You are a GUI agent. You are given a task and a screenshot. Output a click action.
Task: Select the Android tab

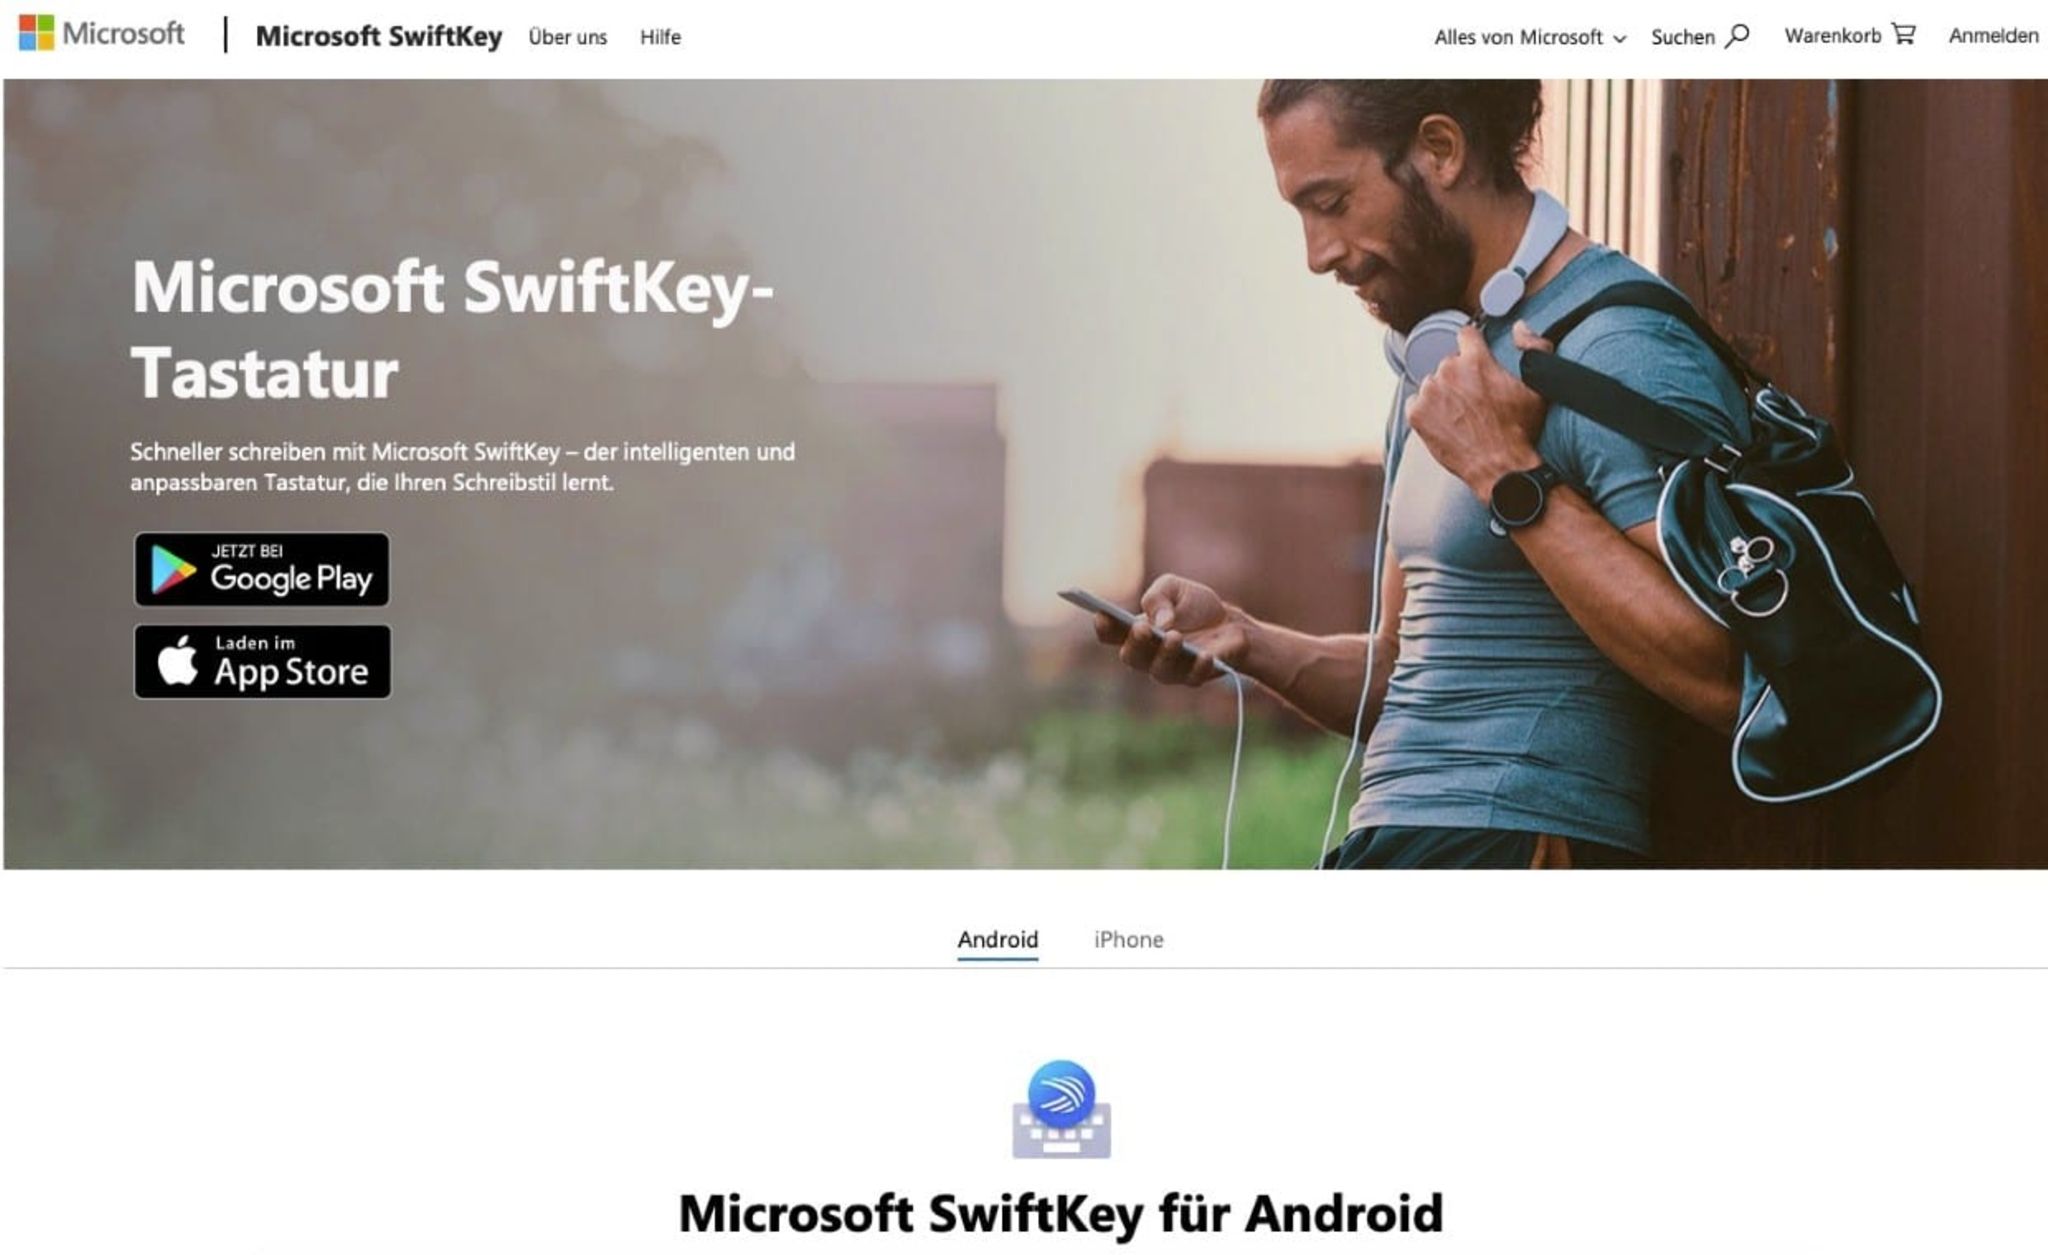click(997, 939)
